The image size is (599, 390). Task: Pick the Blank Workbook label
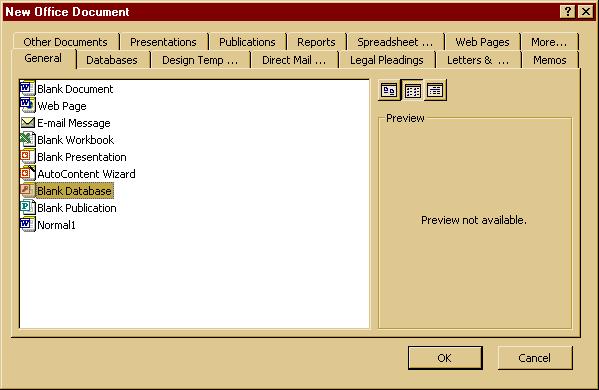tap(76, 140)
